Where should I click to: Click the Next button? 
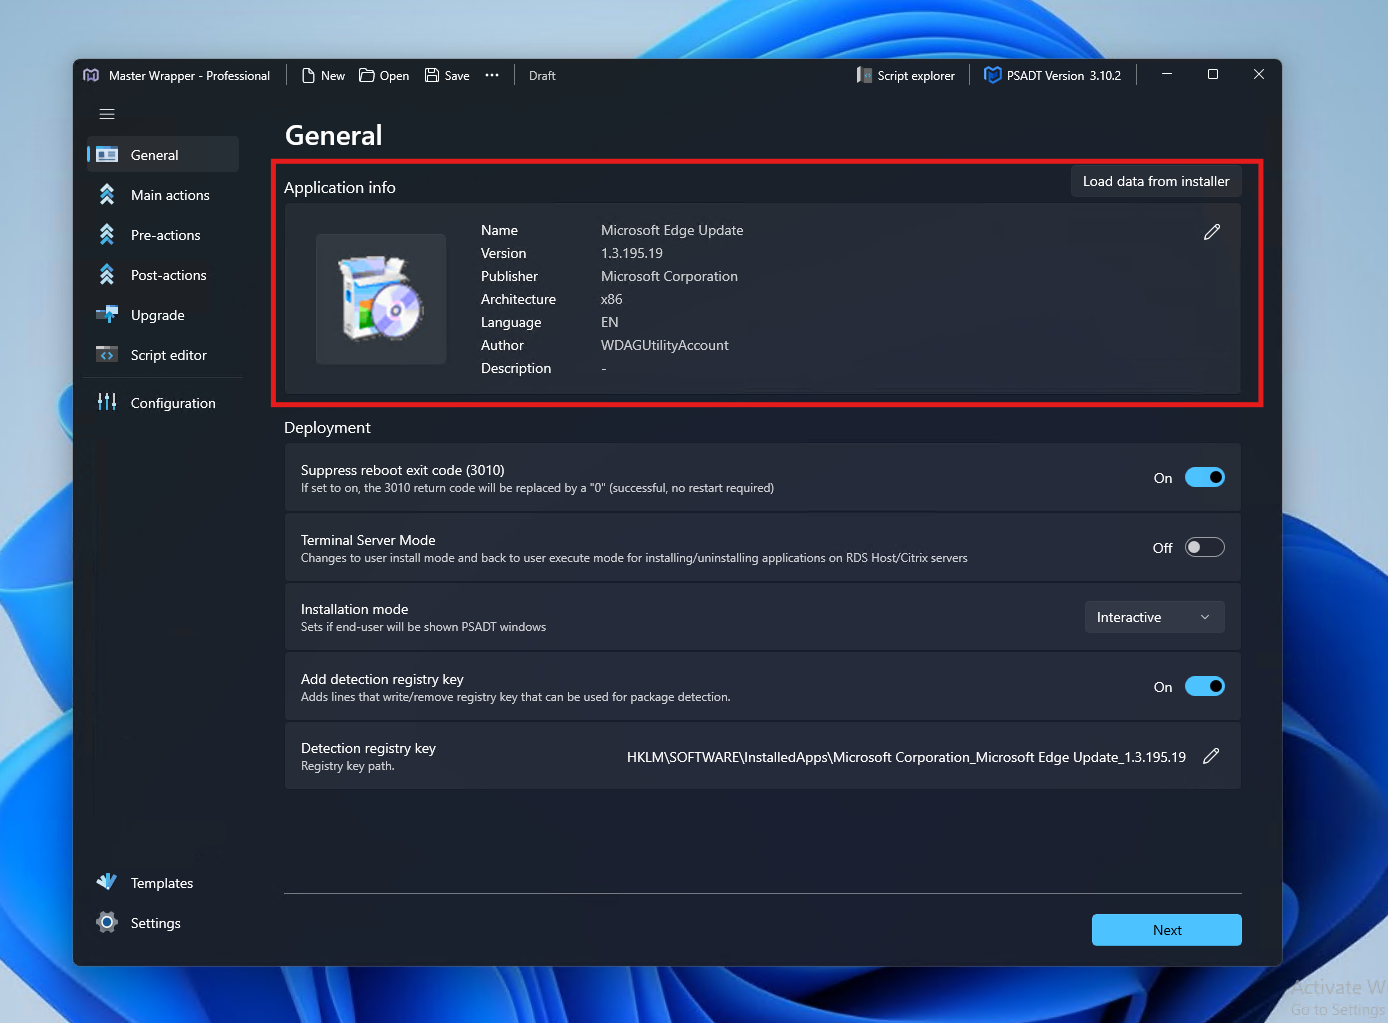[1167, 930]
